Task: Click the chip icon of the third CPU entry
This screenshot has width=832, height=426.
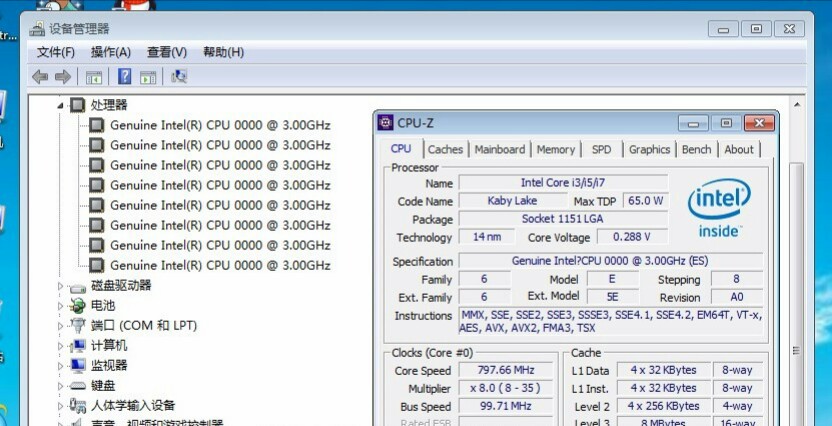Action: 96,165
